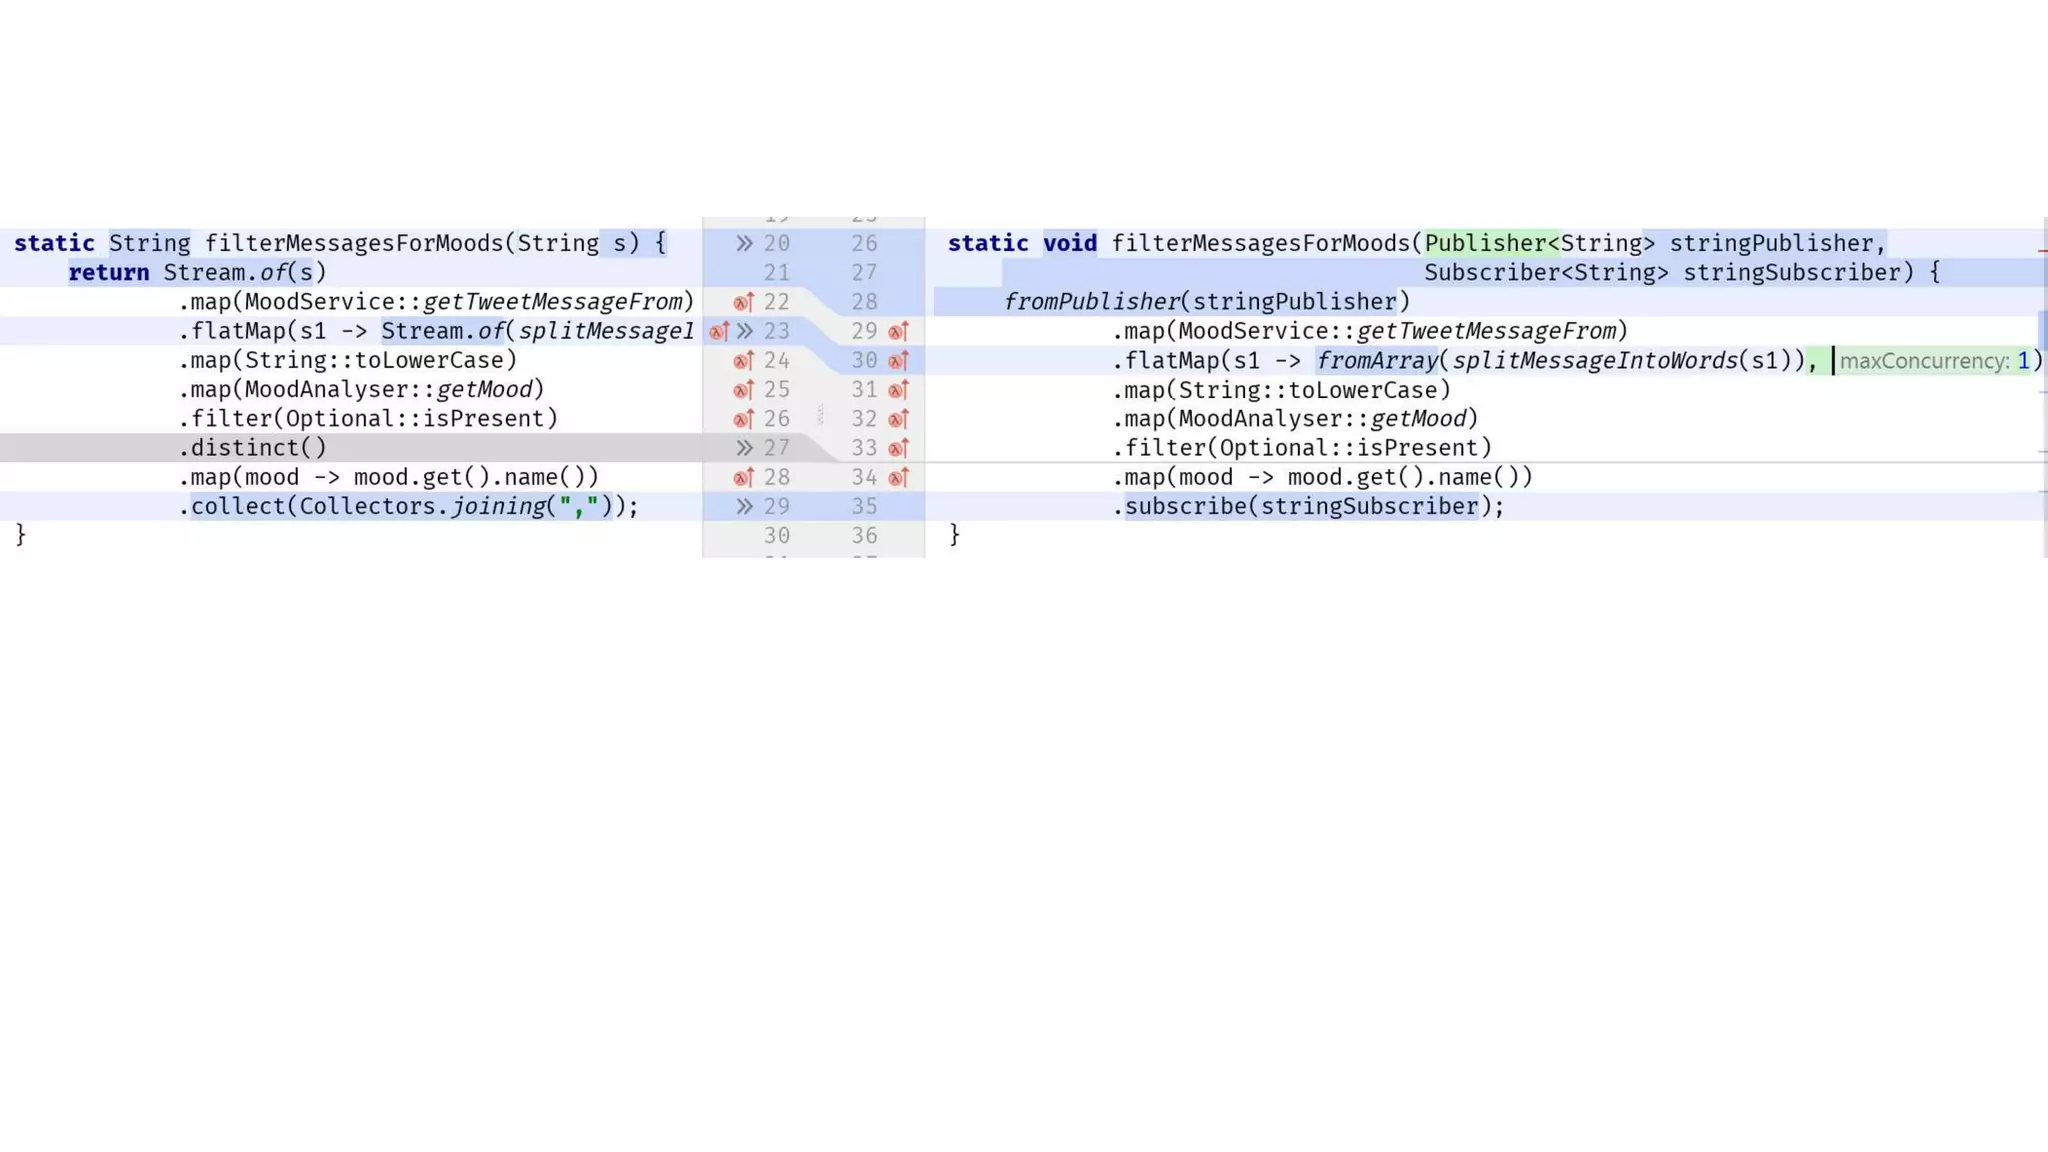2048x1152 pixels.
Task: Click lambda gutter icon at left line 22
Action: 743,302
